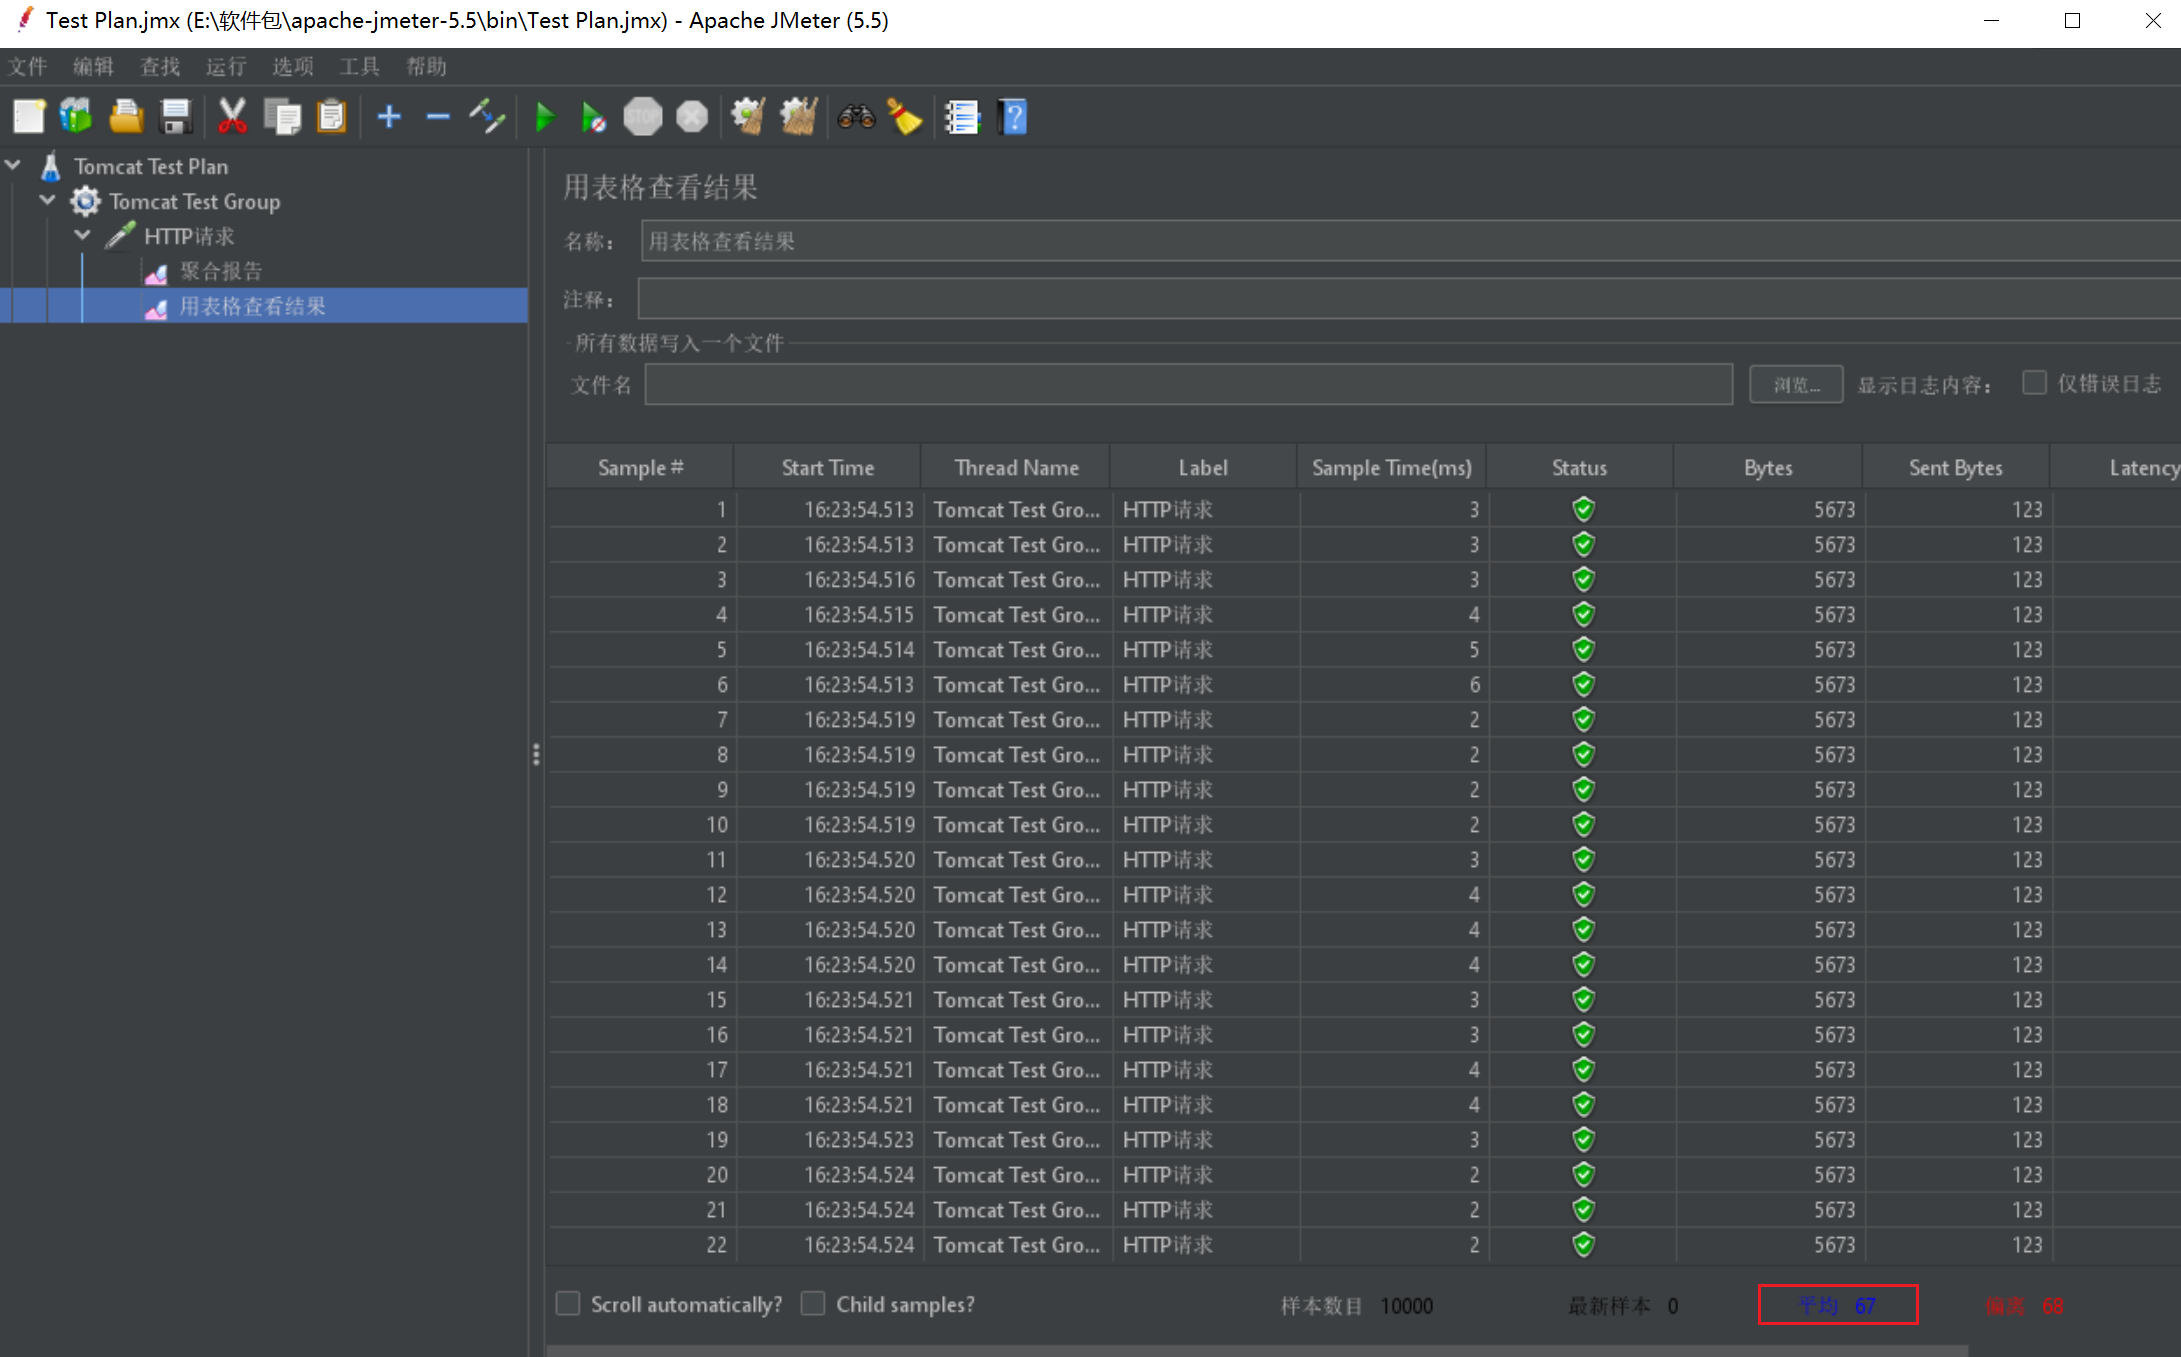Open the 编辑 menu
The image size is (2181, 1357).
point(94,66)
